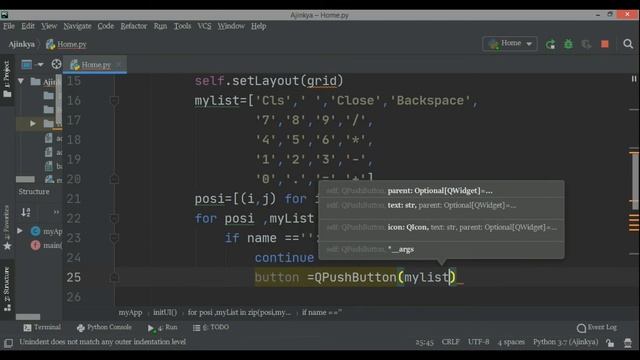Screen dimensions: 640x360
Task: Click the CRLF line separator in status bar
Action: point(451,342)
